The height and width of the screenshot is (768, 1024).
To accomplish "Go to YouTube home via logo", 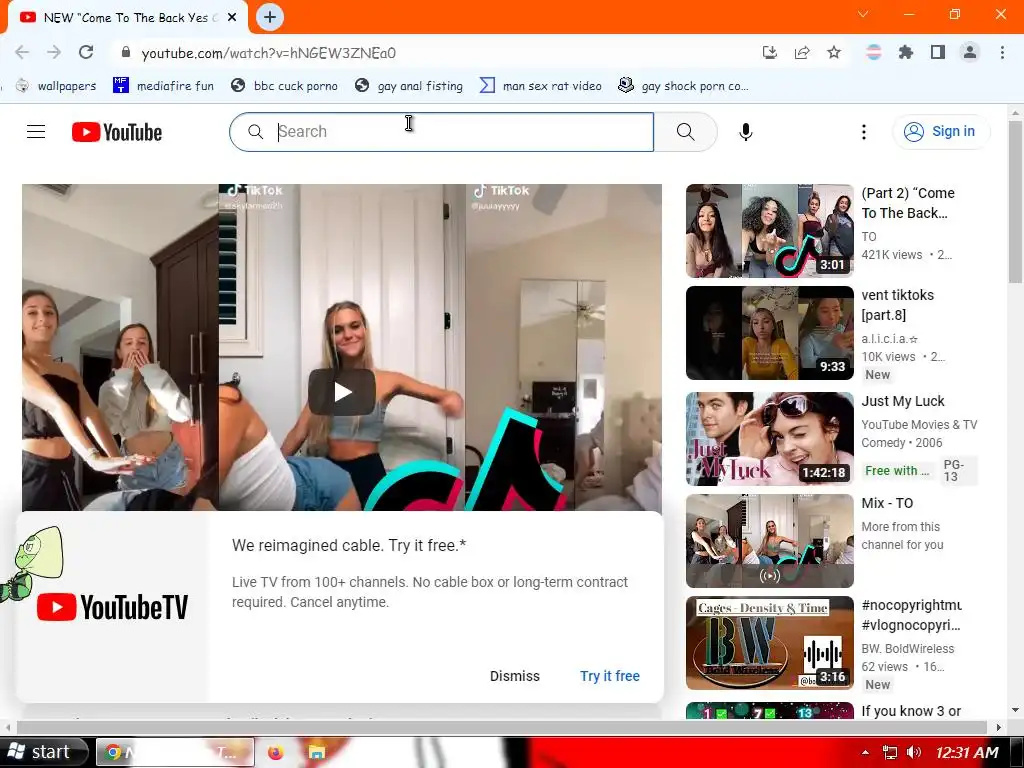I will [117, 132].
